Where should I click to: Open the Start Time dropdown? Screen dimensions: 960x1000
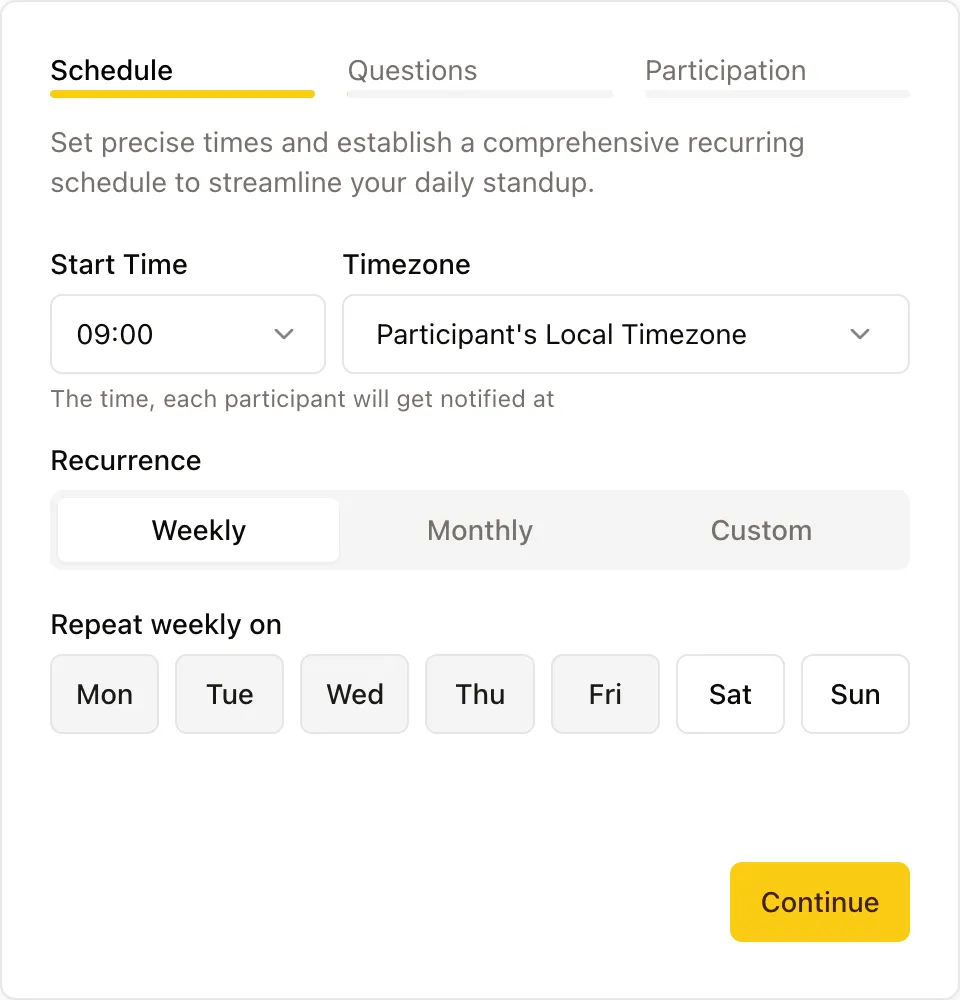click(187, 334)
